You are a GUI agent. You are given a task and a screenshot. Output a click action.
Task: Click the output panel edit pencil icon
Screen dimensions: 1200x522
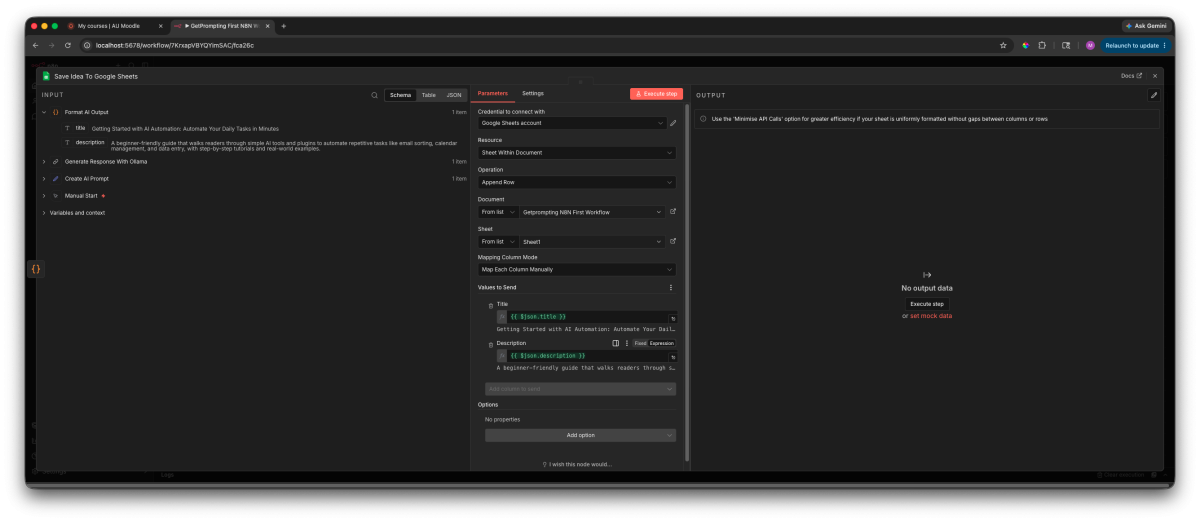pos(1153,95)
